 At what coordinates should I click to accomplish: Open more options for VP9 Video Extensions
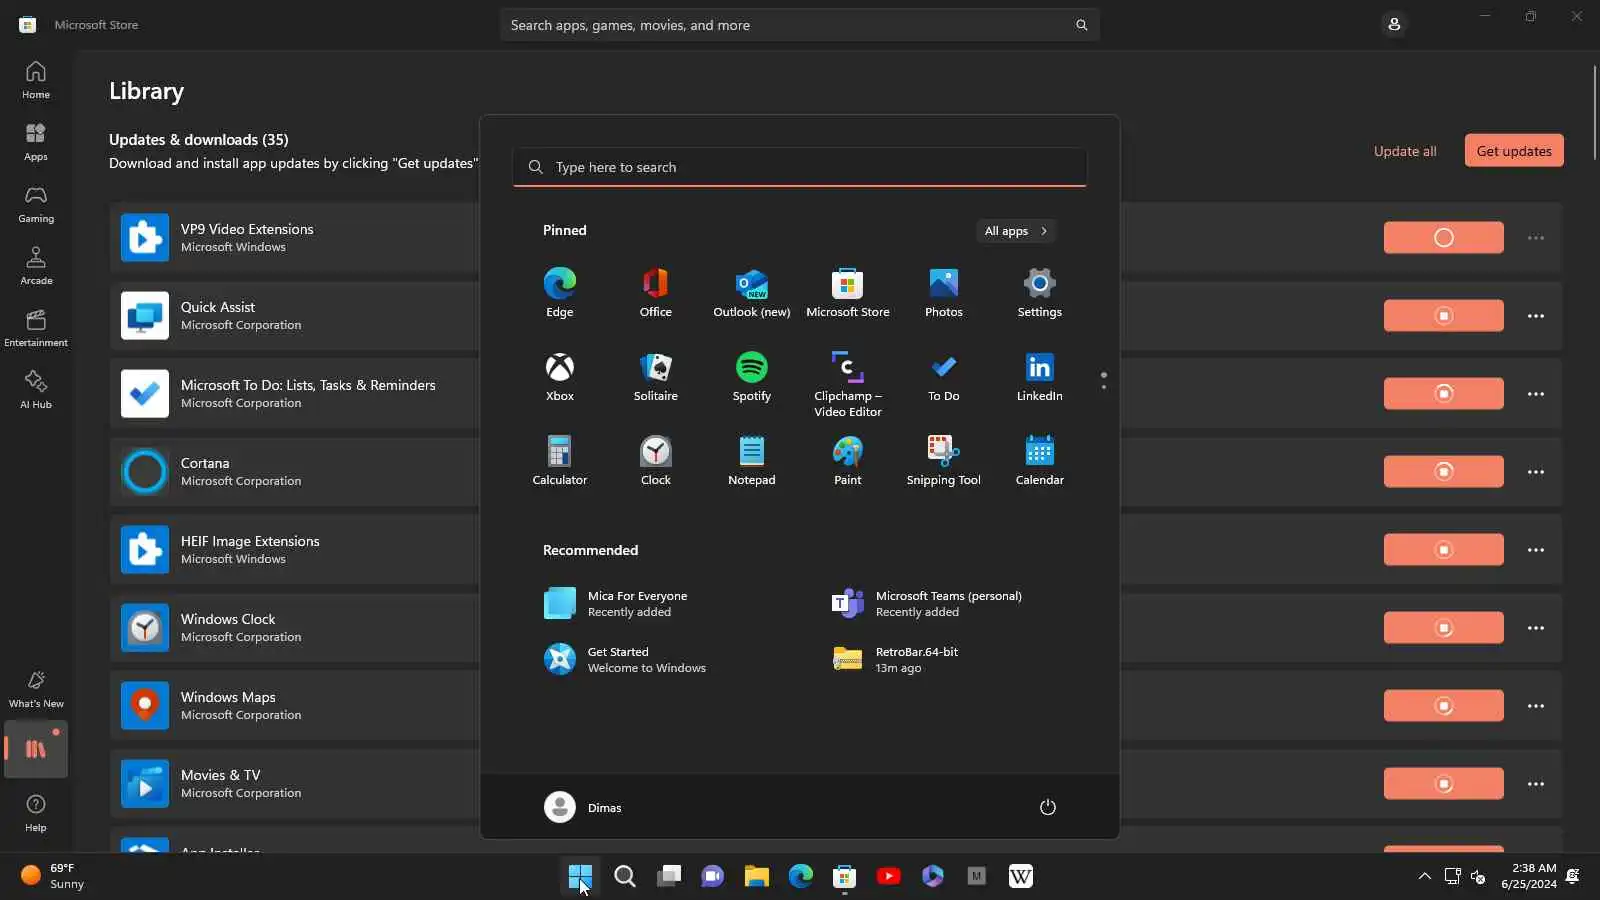(x=1536, y=238)
